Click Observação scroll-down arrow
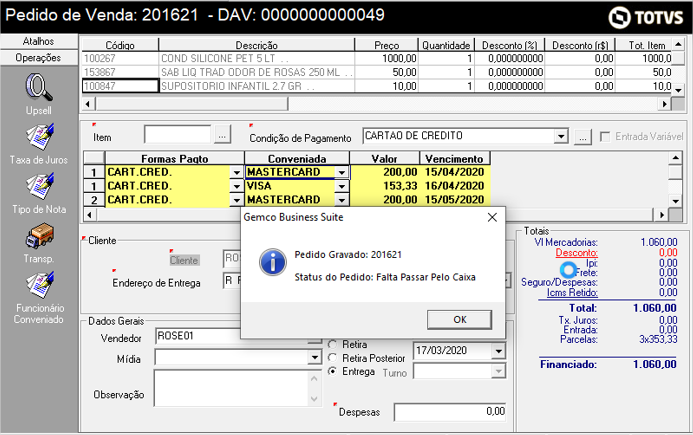The height and width of the screenshot is (435, 693). pos(314,399)
